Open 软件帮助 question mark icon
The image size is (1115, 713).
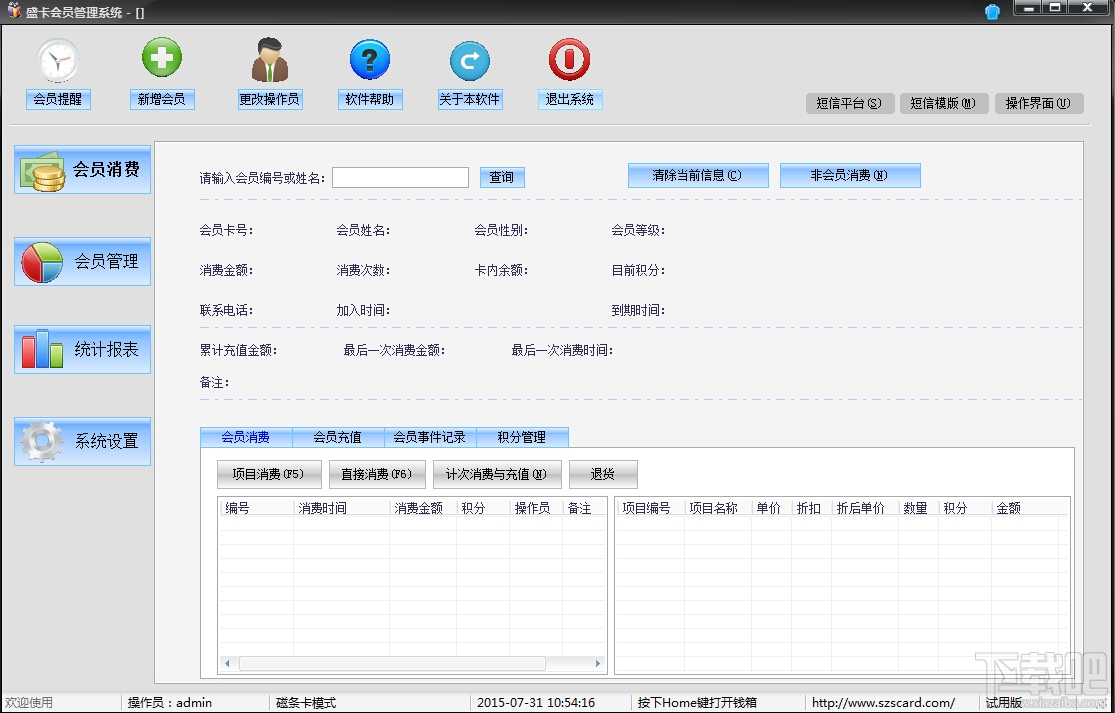(370, 60)
